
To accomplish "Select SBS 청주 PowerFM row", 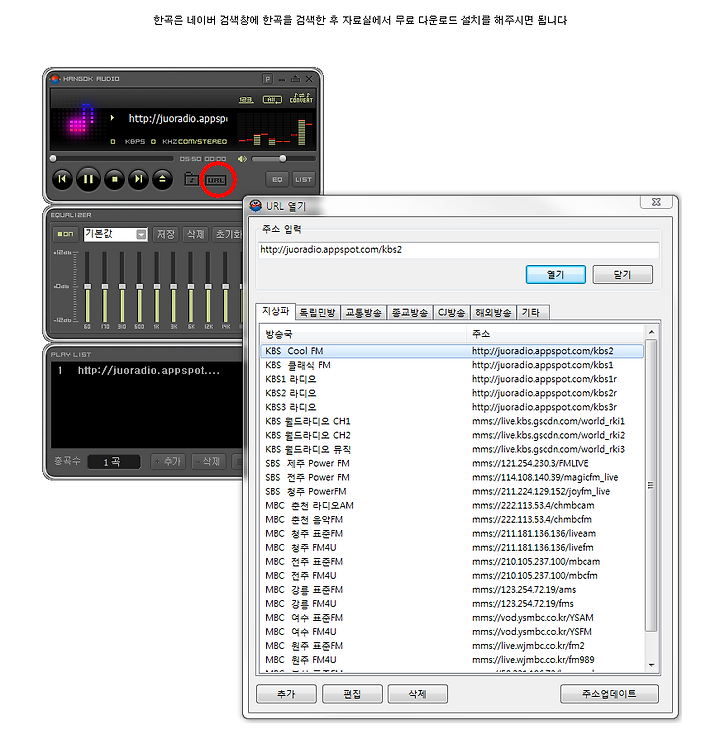I will 452,491.
